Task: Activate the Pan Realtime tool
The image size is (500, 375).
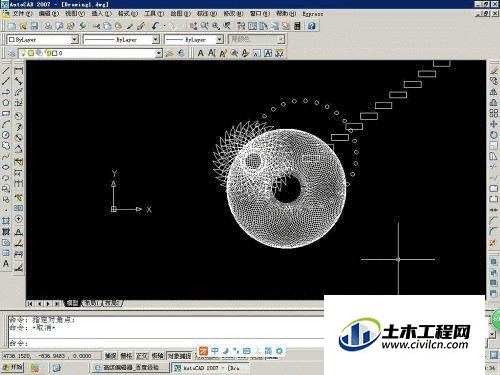Action: 193,26
